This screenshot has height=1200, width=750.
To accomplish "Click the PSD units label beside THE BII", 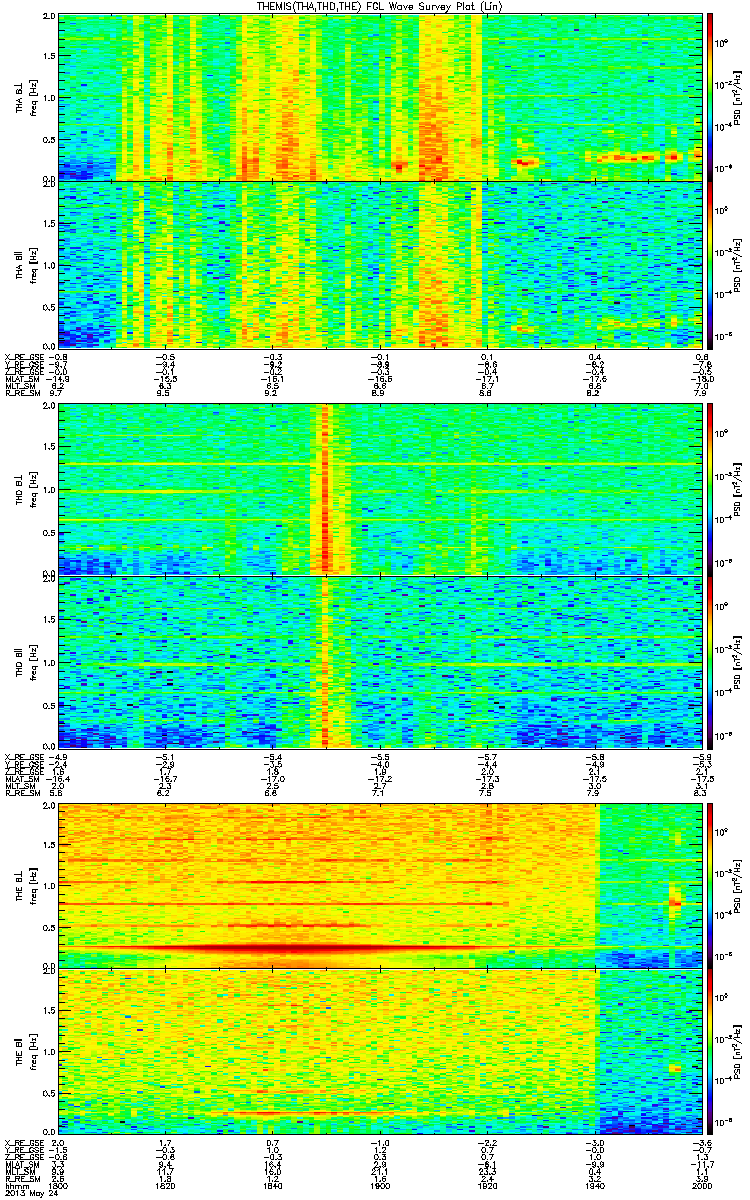I will pyautogui.click(x=738, y=1051).
